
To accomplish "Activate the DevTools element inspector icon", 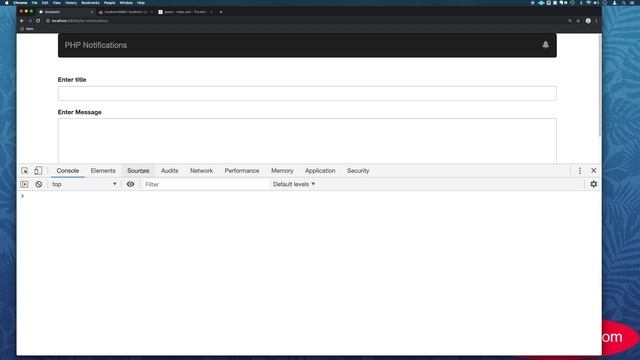I will click(x=25, y=171).
